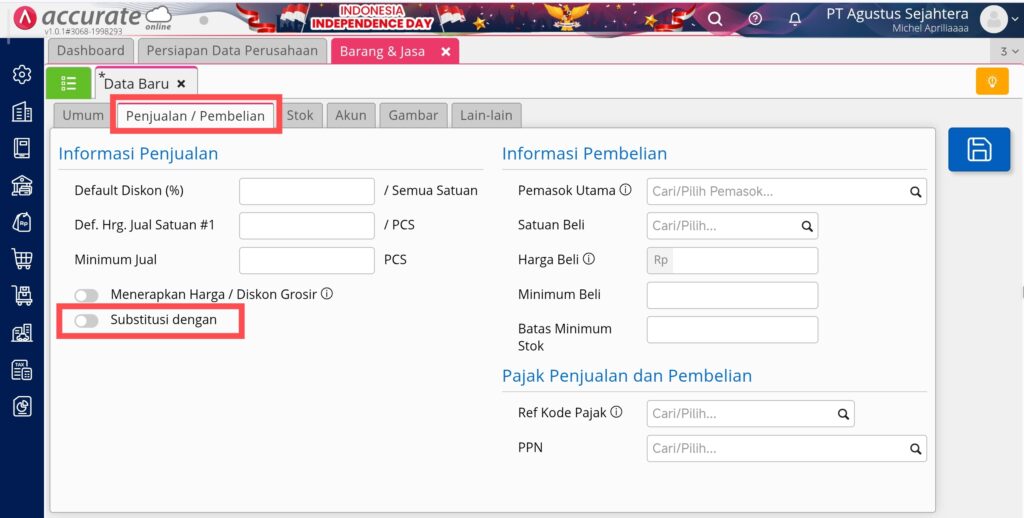Open the Umum tab
The image size is (1024, 518).
(83, 115)
